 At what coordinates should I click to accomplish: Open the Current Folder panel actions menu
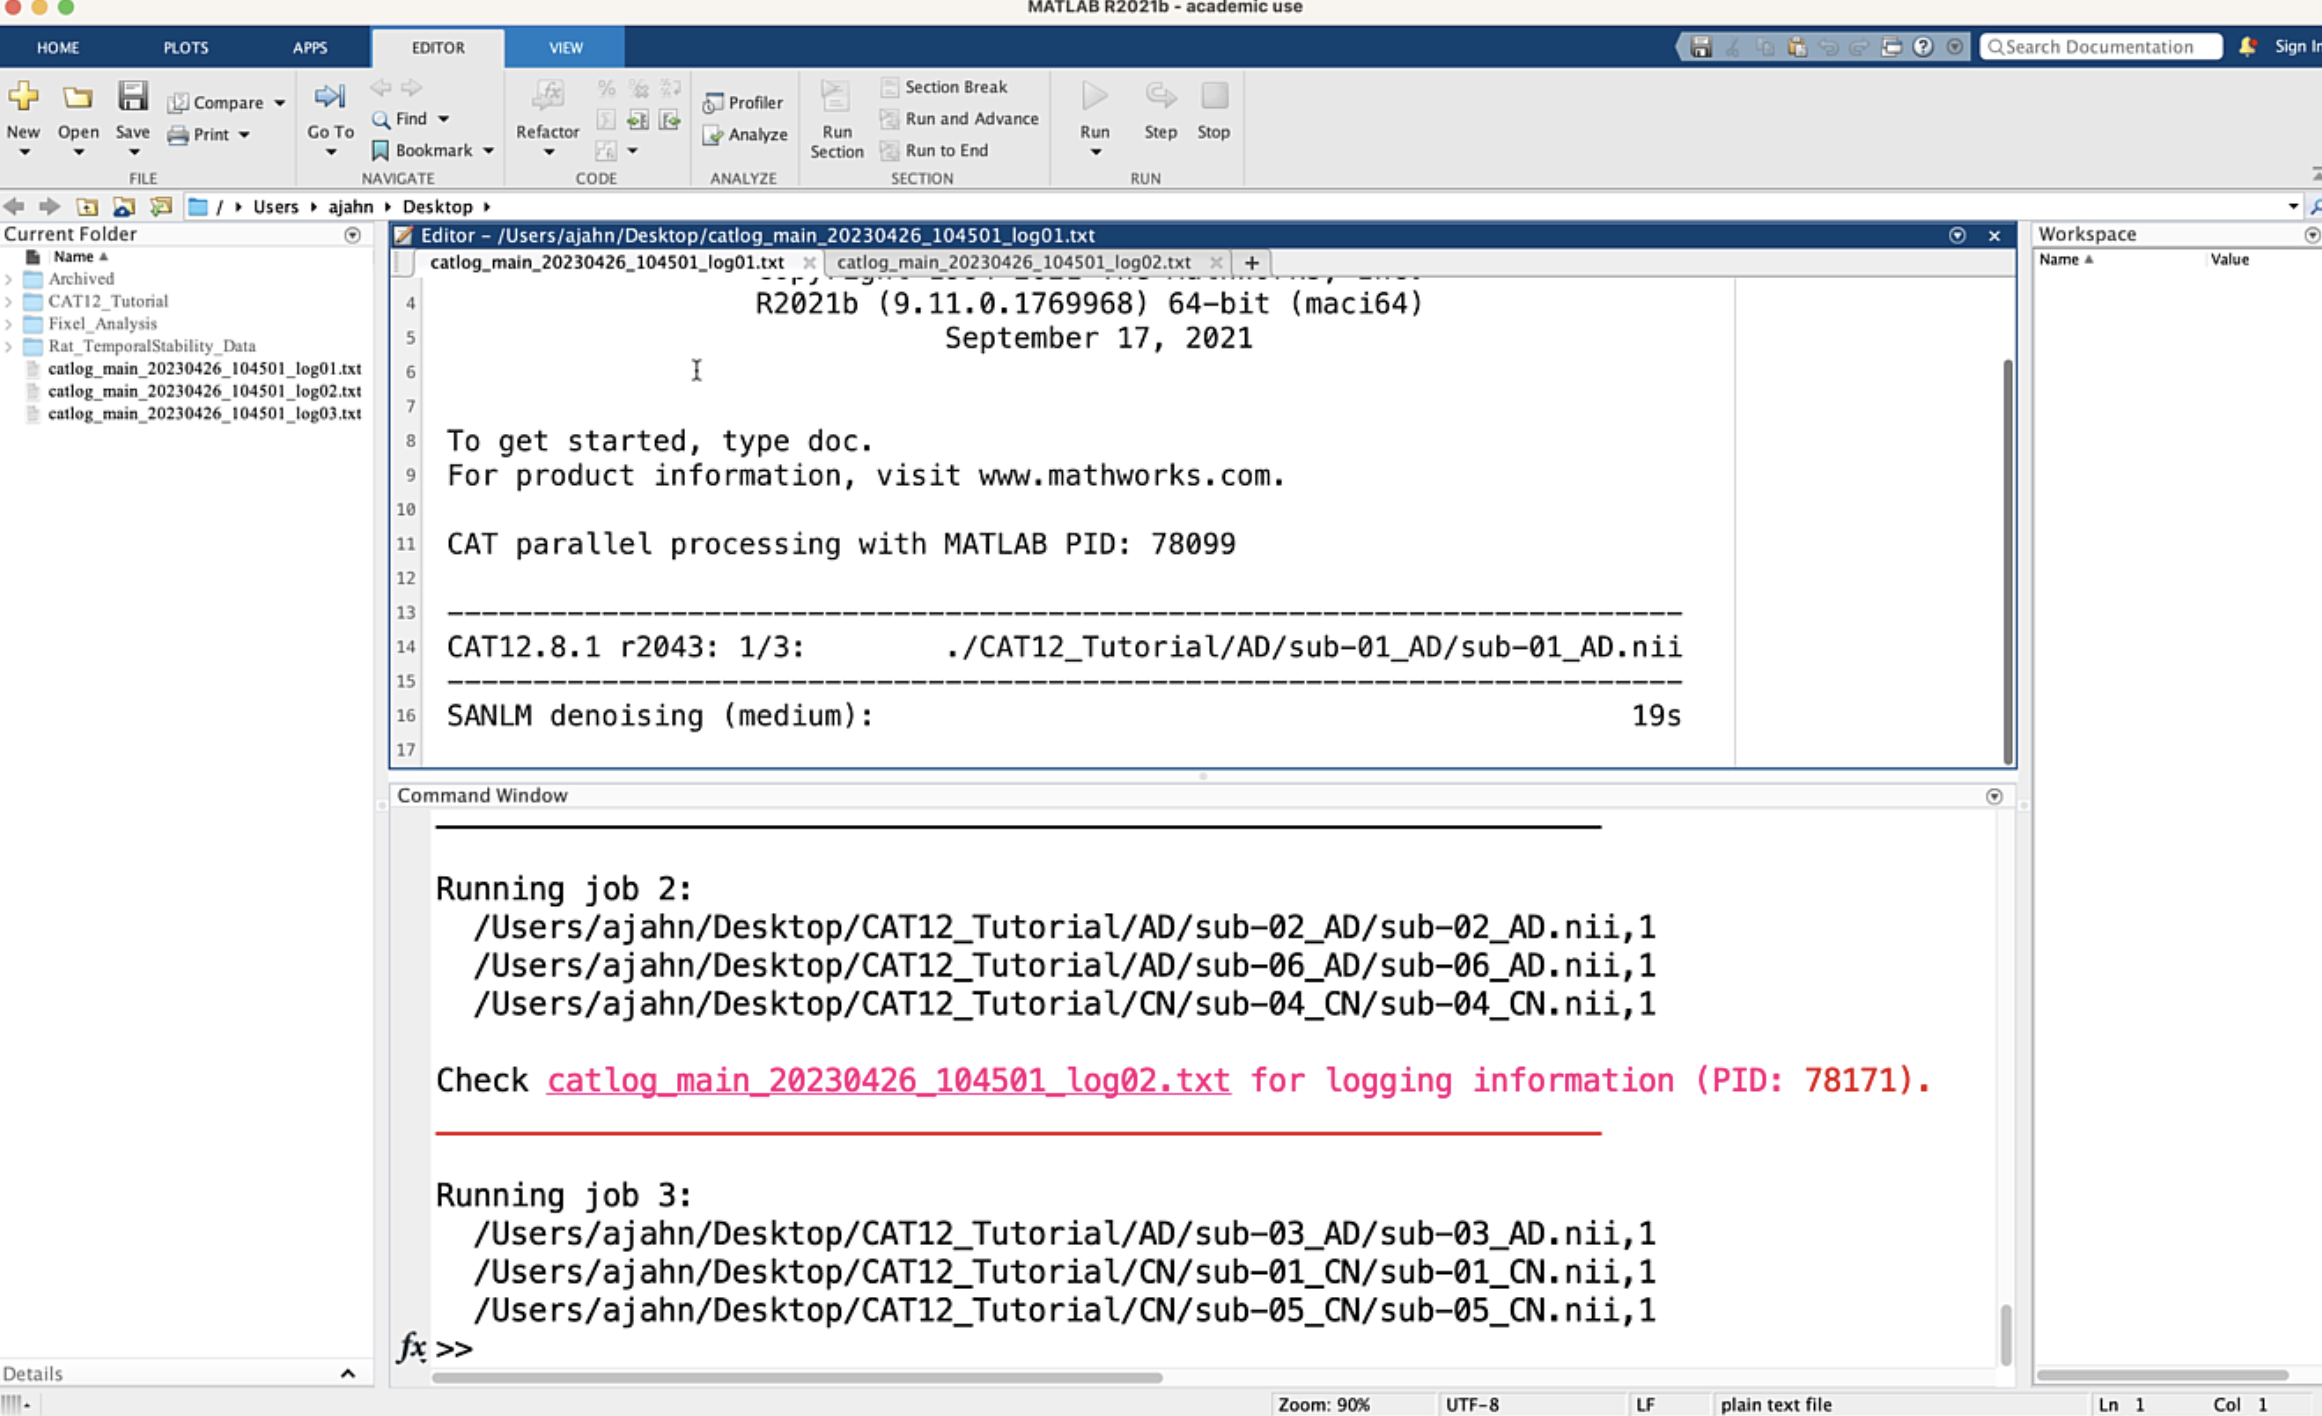tap(352, 235)
